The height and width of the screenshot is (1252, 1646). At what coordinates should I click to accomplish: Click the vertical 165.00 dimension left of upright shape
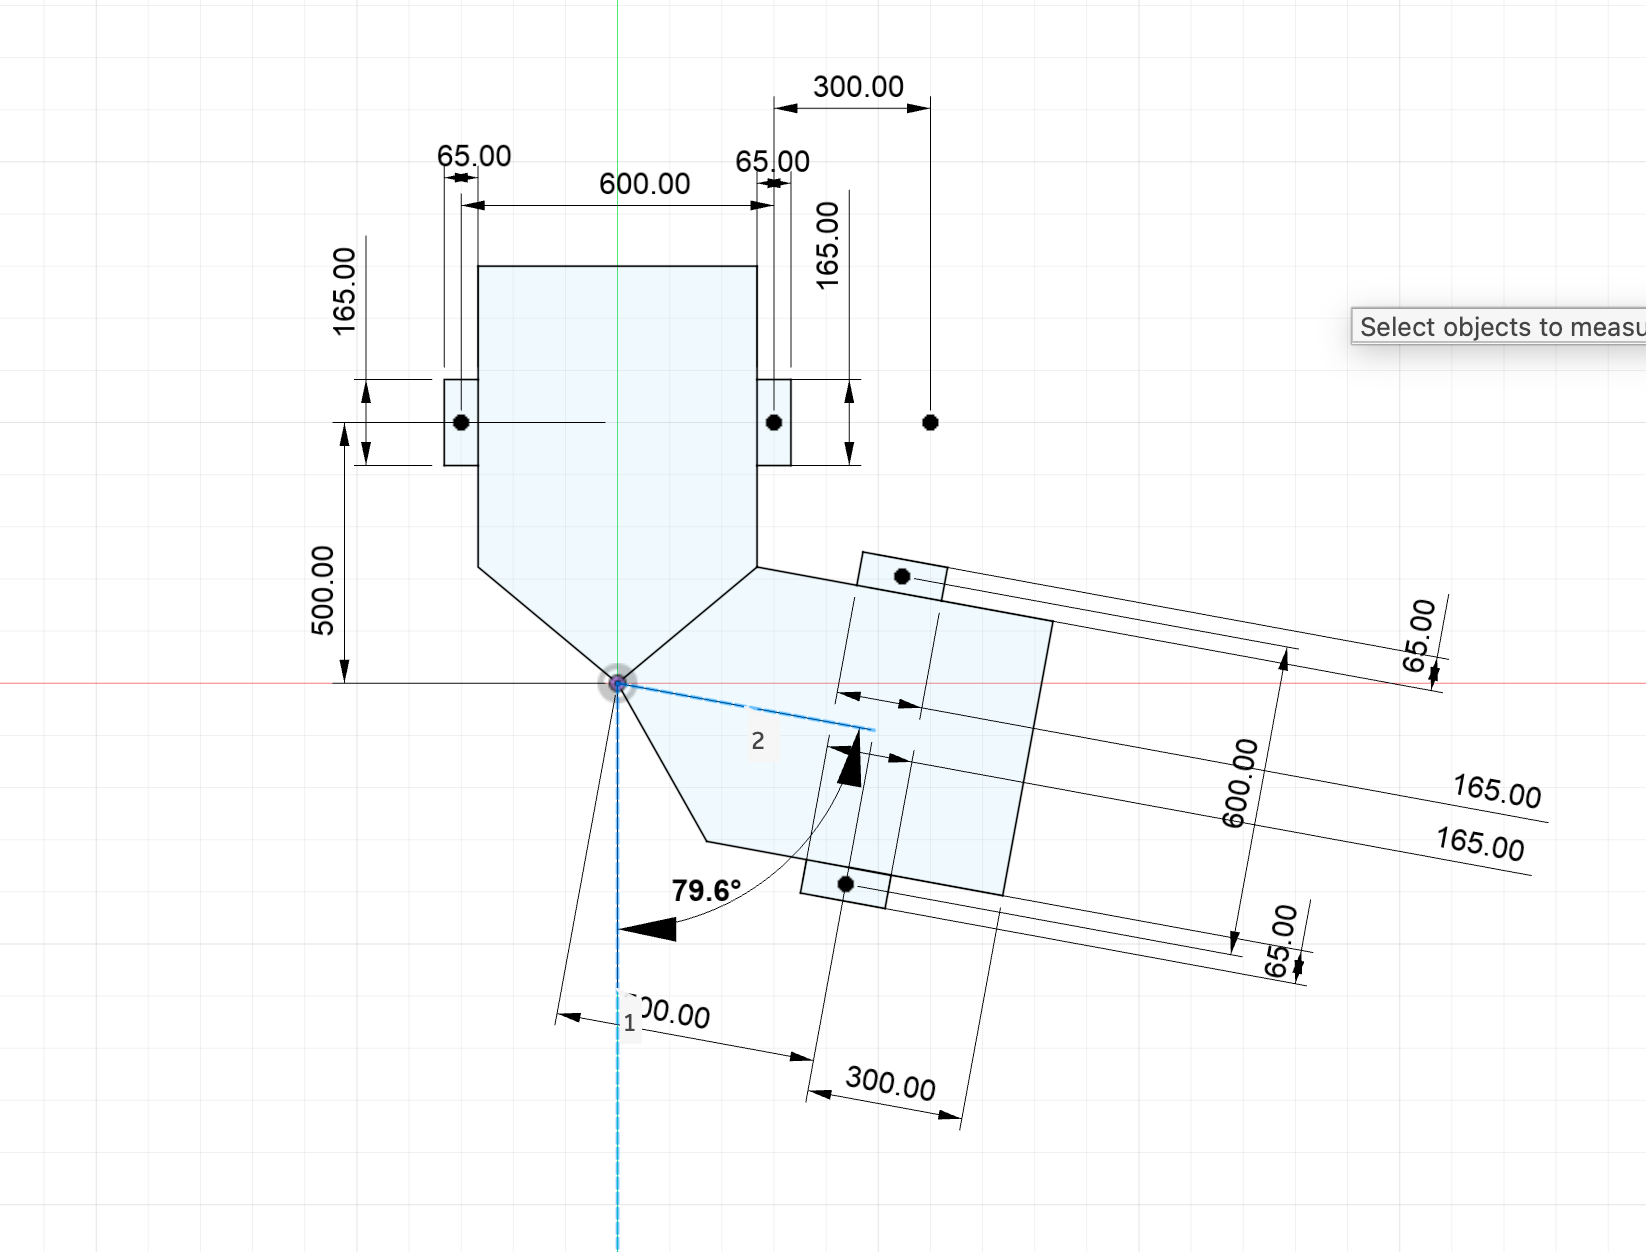(344, 291)
